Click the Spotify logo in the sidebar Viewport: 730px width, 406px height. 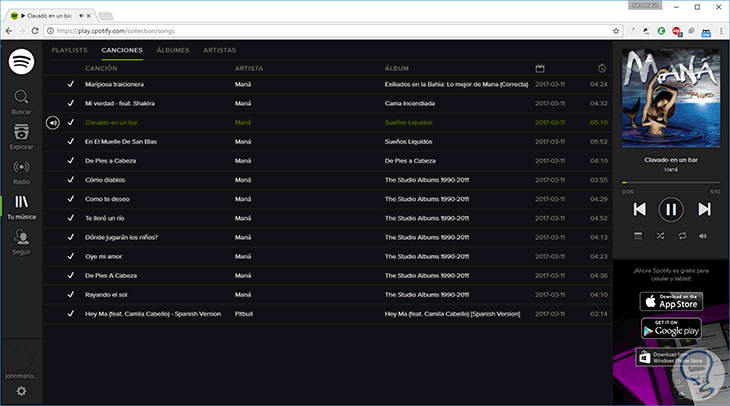21,61
